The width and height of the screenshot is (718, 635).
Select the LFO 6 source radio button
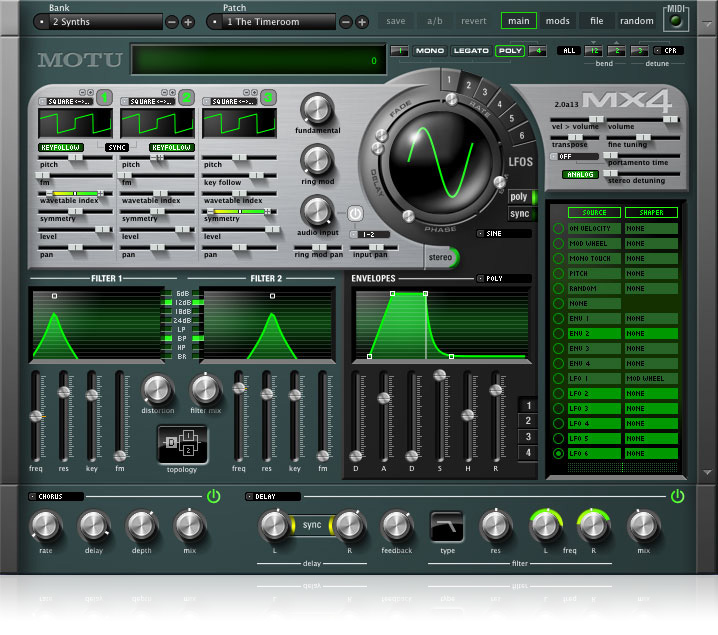(x=558, y=453)
